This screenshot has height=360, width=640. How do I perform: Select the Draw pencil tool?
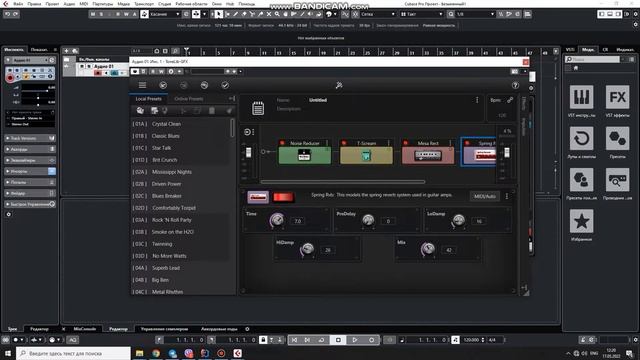(236, 14)
